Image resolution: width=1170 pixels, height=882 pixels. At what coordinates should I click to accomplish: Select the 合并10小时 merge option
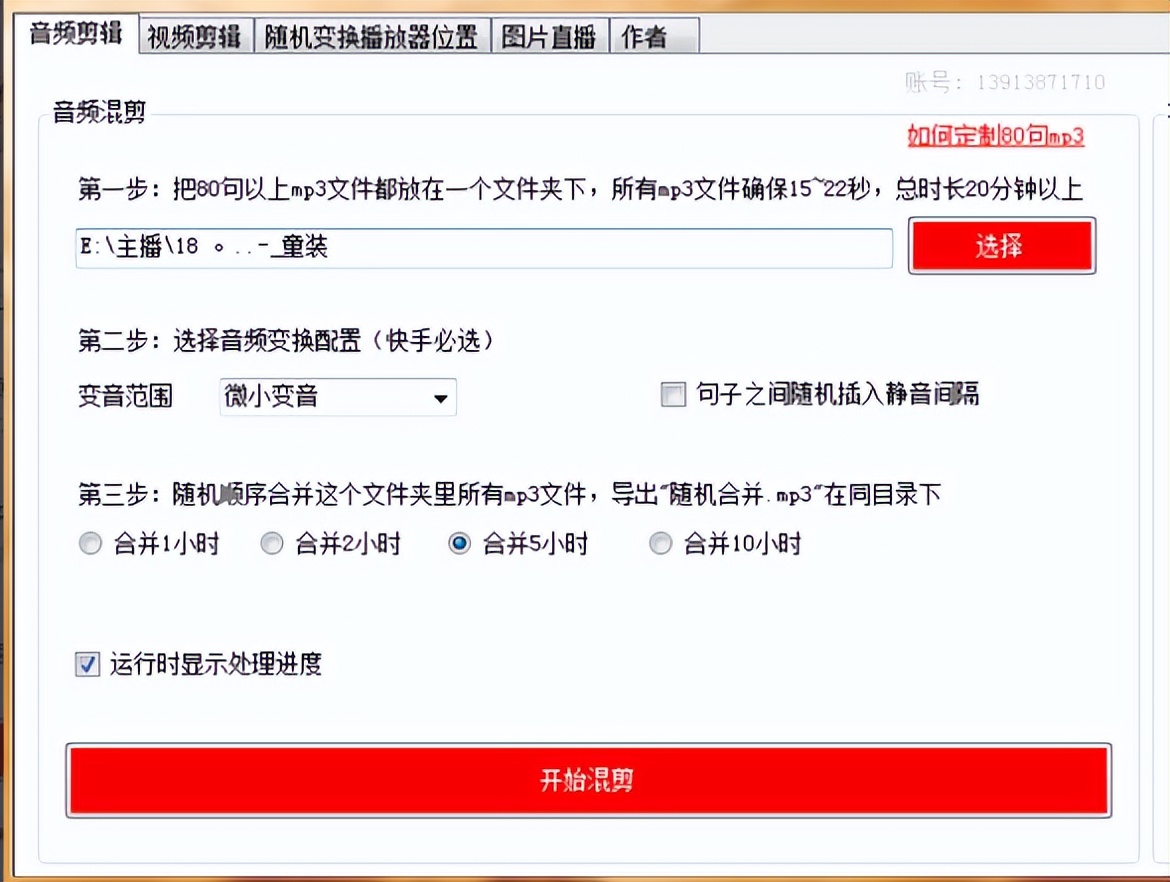(x=661, y=543)
